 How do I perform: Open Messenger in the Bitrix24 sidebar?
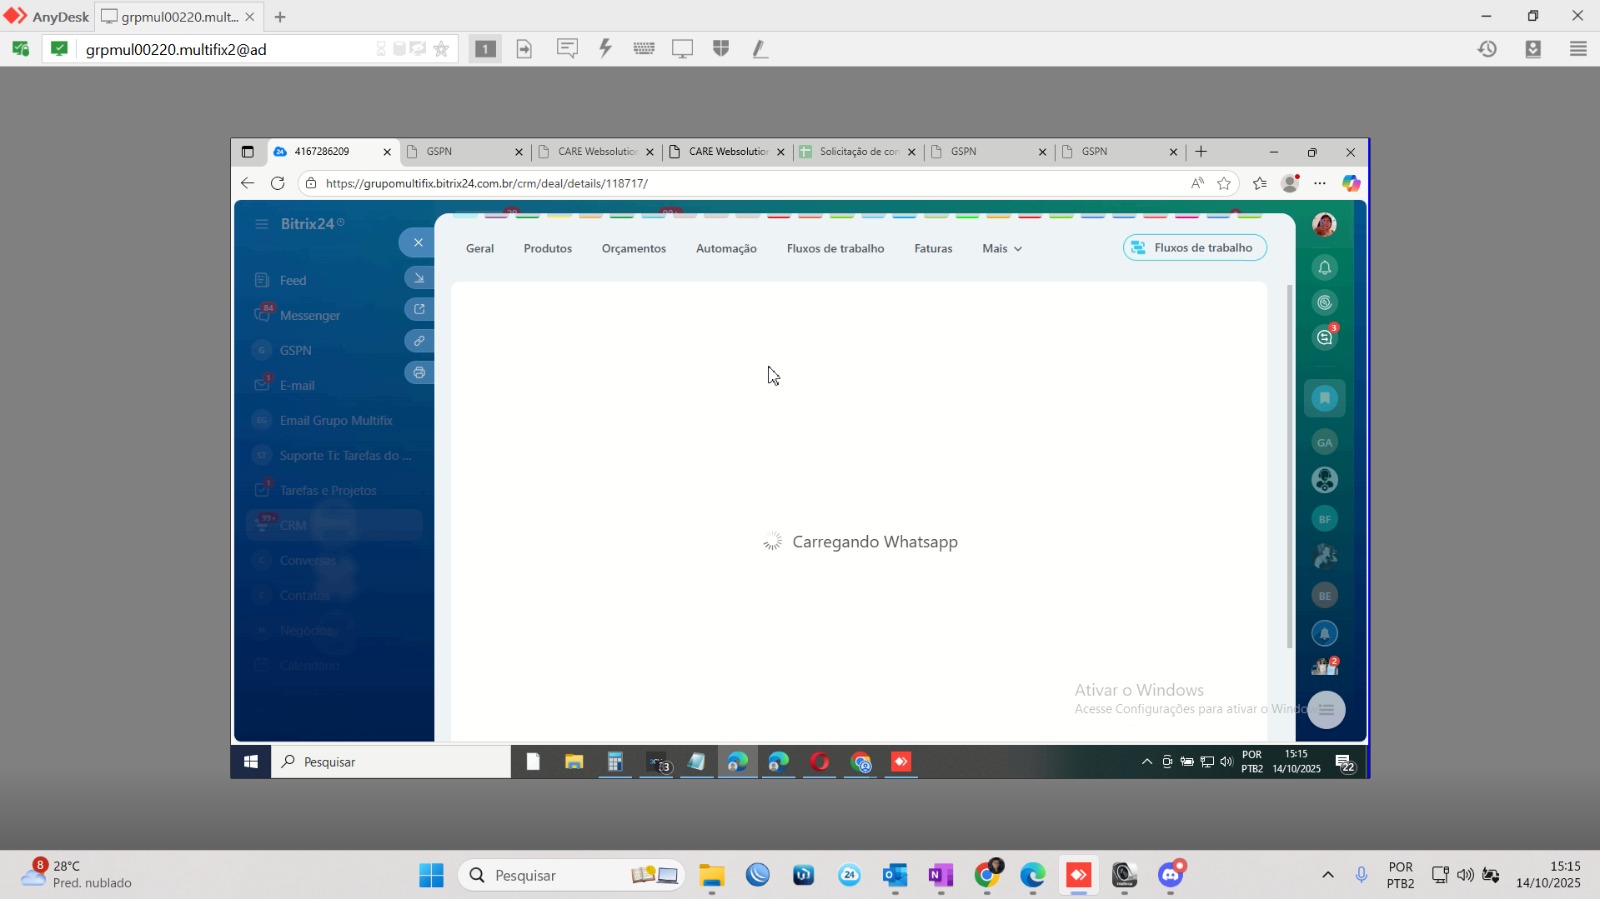(310, 315)
